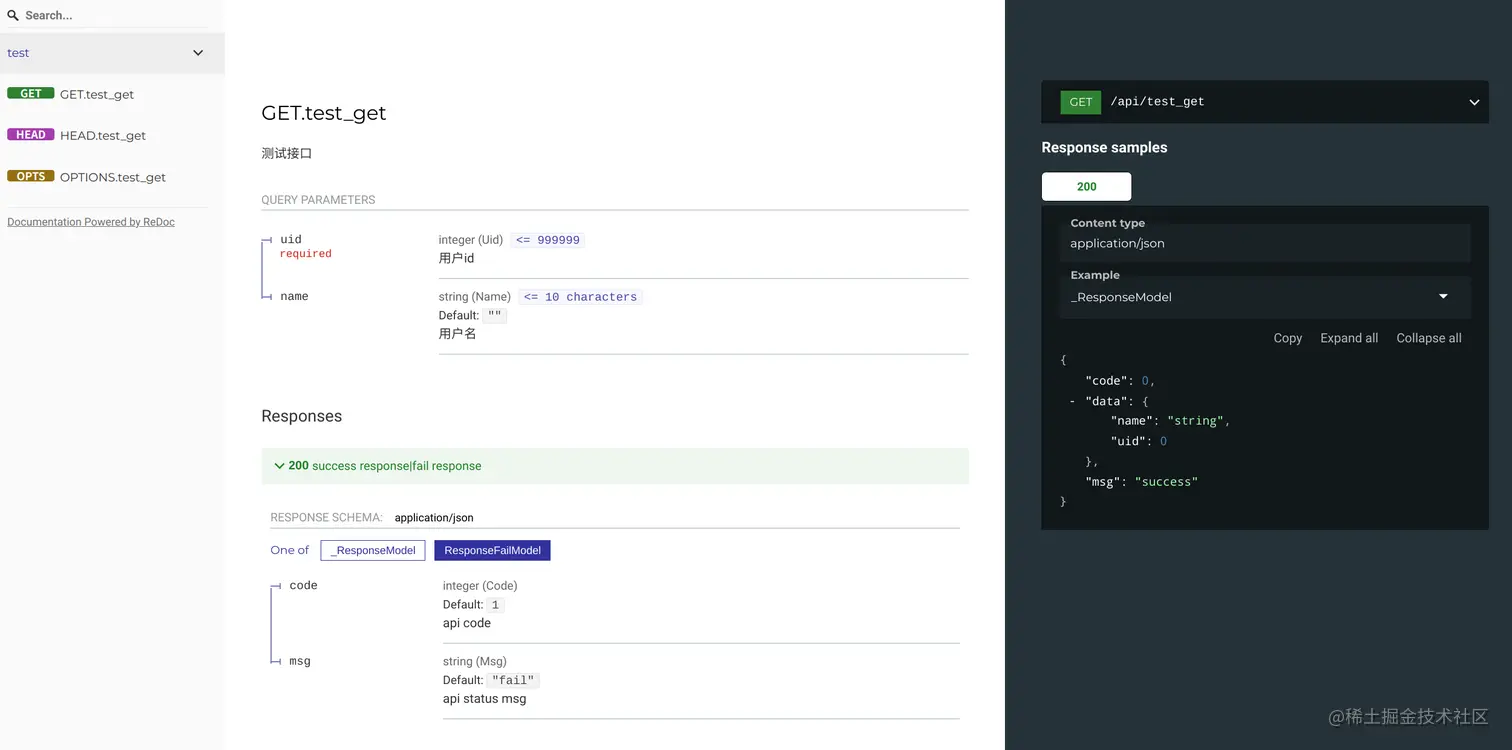This screenshot has height=750, width=1512.
Task: Click the name parameter name
Action: click(294, 297)
